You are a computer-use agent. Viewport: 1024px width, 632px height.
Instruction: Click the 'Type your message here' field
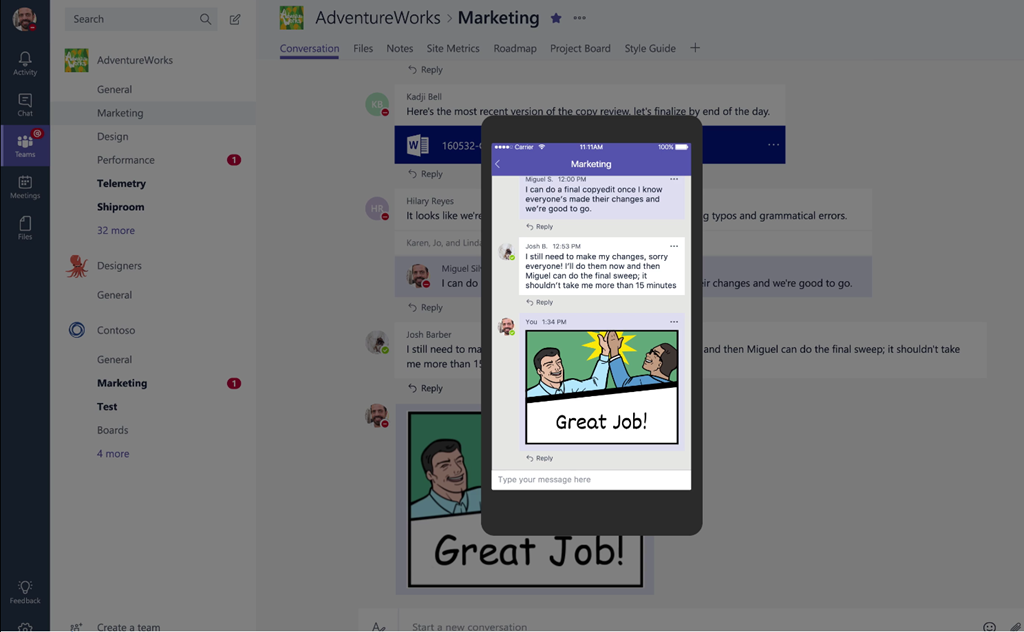[590, 480]
